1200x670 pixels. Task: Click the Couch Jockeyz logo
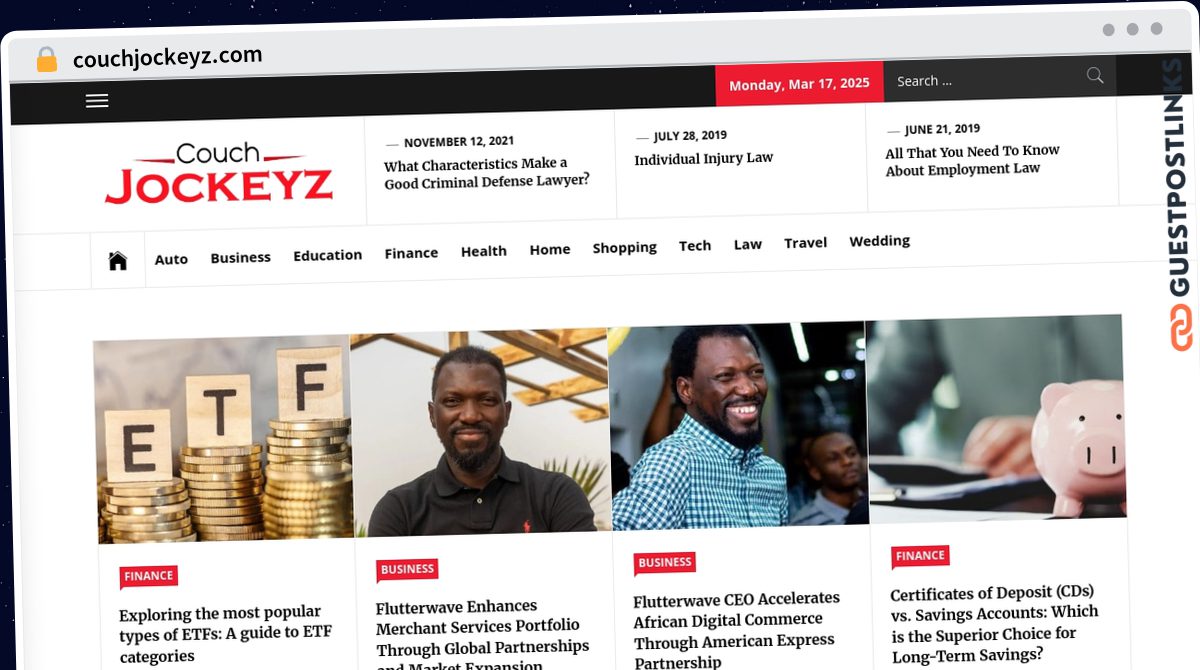(x=219, y=174)
